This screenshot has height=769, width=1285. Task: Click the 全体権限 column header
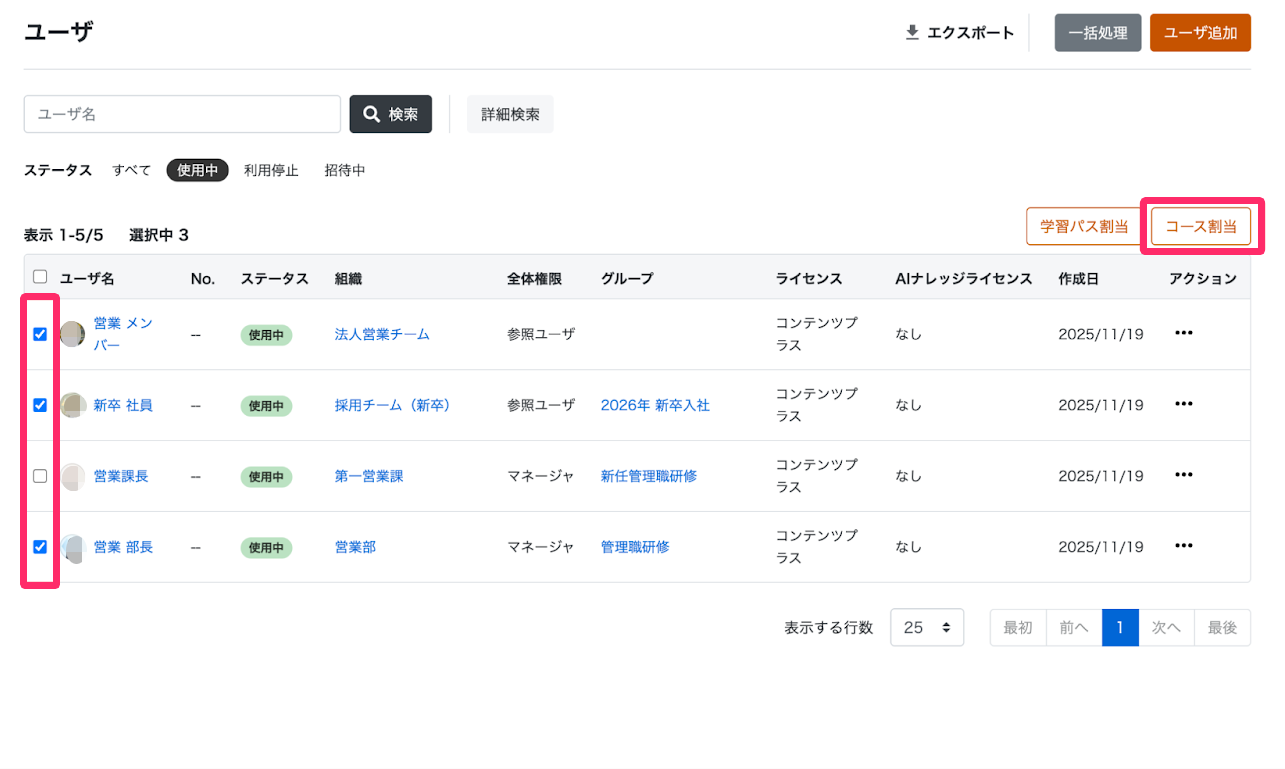[534, 278]
